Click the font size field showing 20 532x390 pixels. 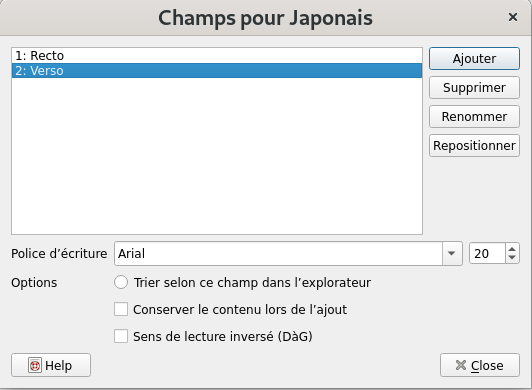488,253
